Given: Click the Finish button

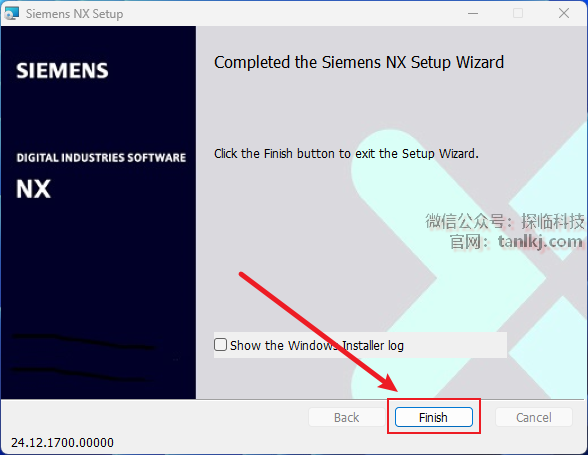Looking at the screenshot, I should coord(434,417).
